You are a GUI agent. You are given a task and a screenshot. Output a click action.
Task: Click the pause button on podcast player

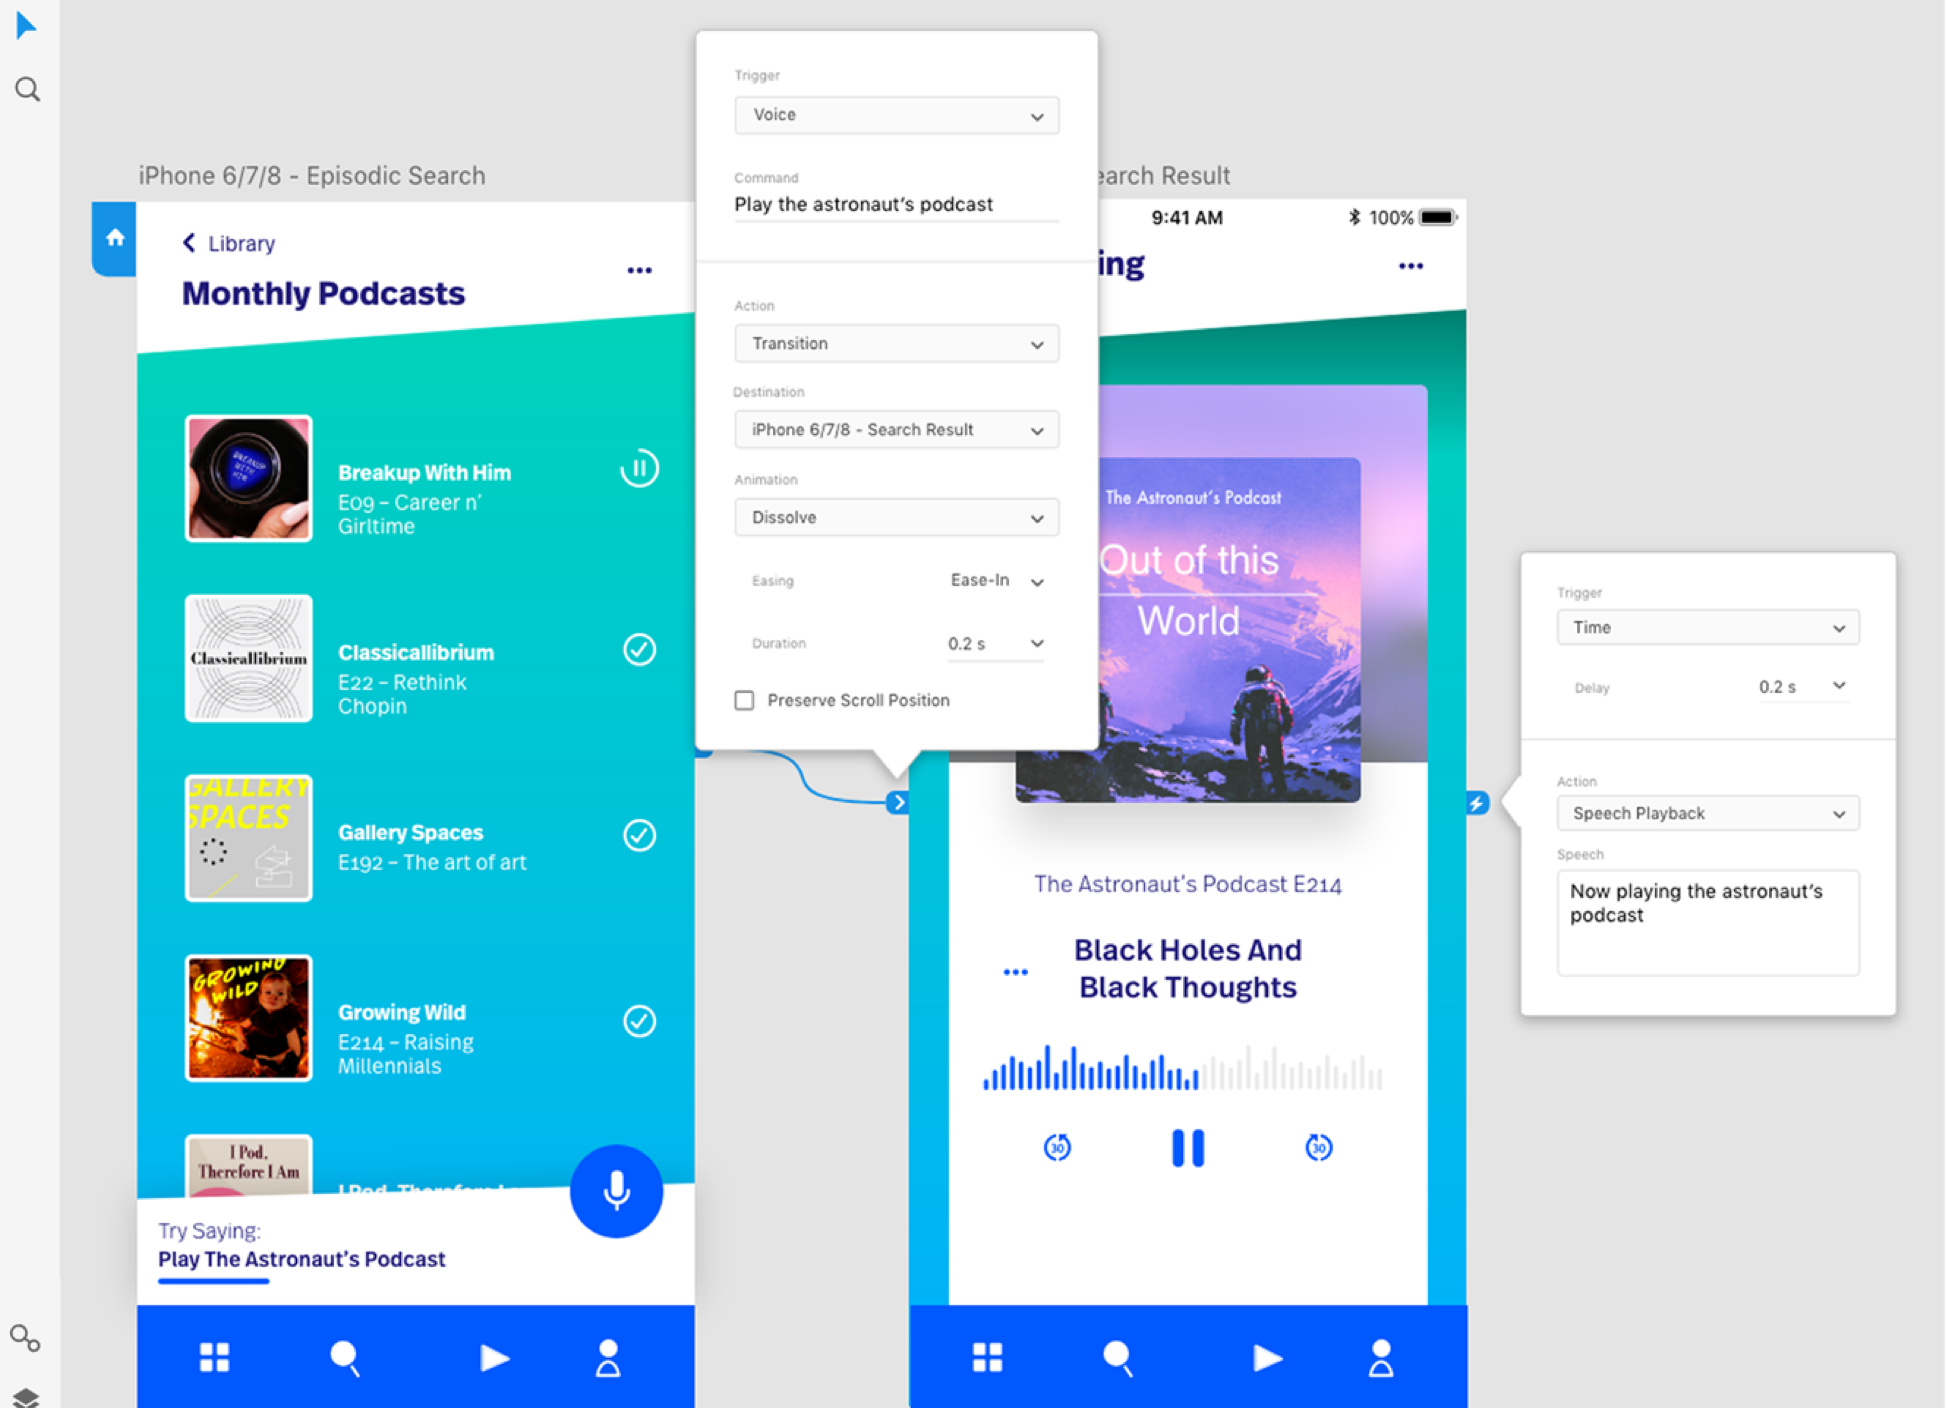1188,1148
